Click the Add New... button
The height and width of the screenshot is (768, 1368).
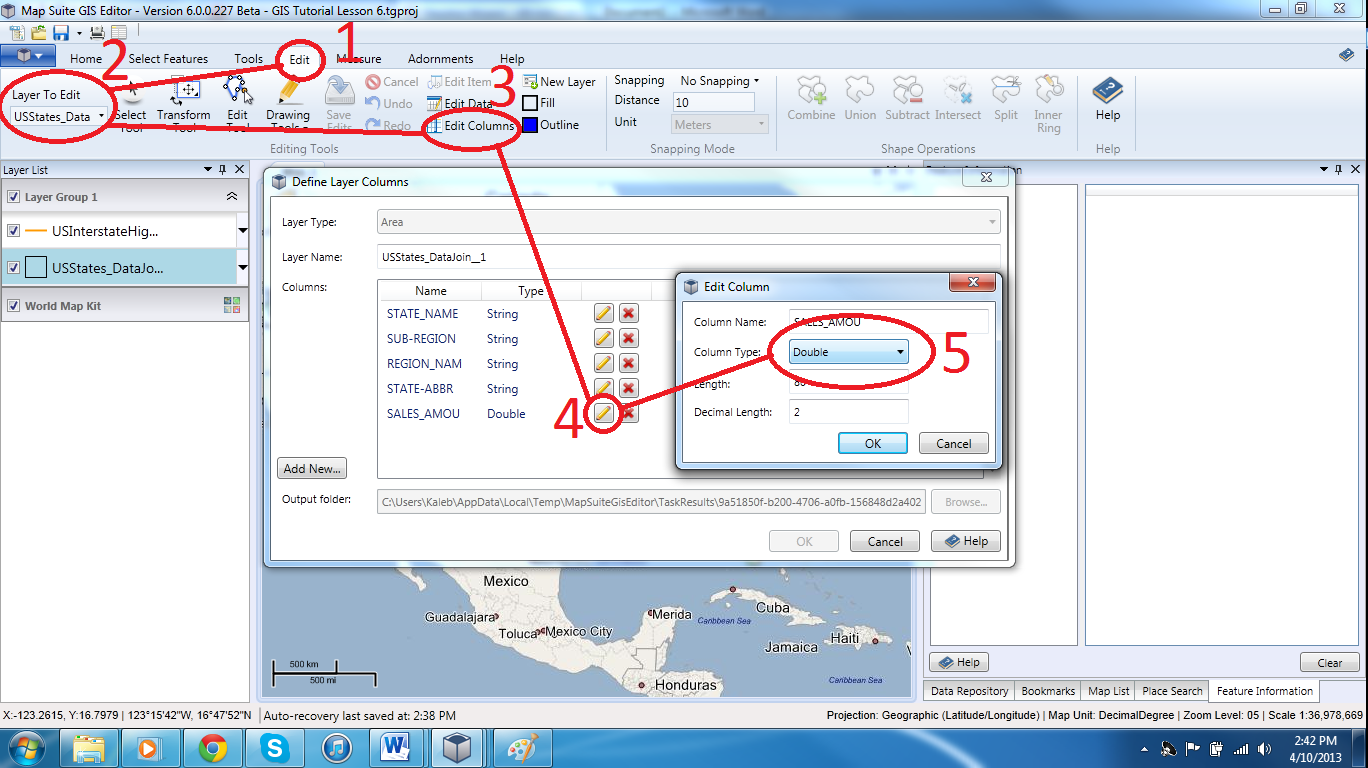tap(313, 468)
